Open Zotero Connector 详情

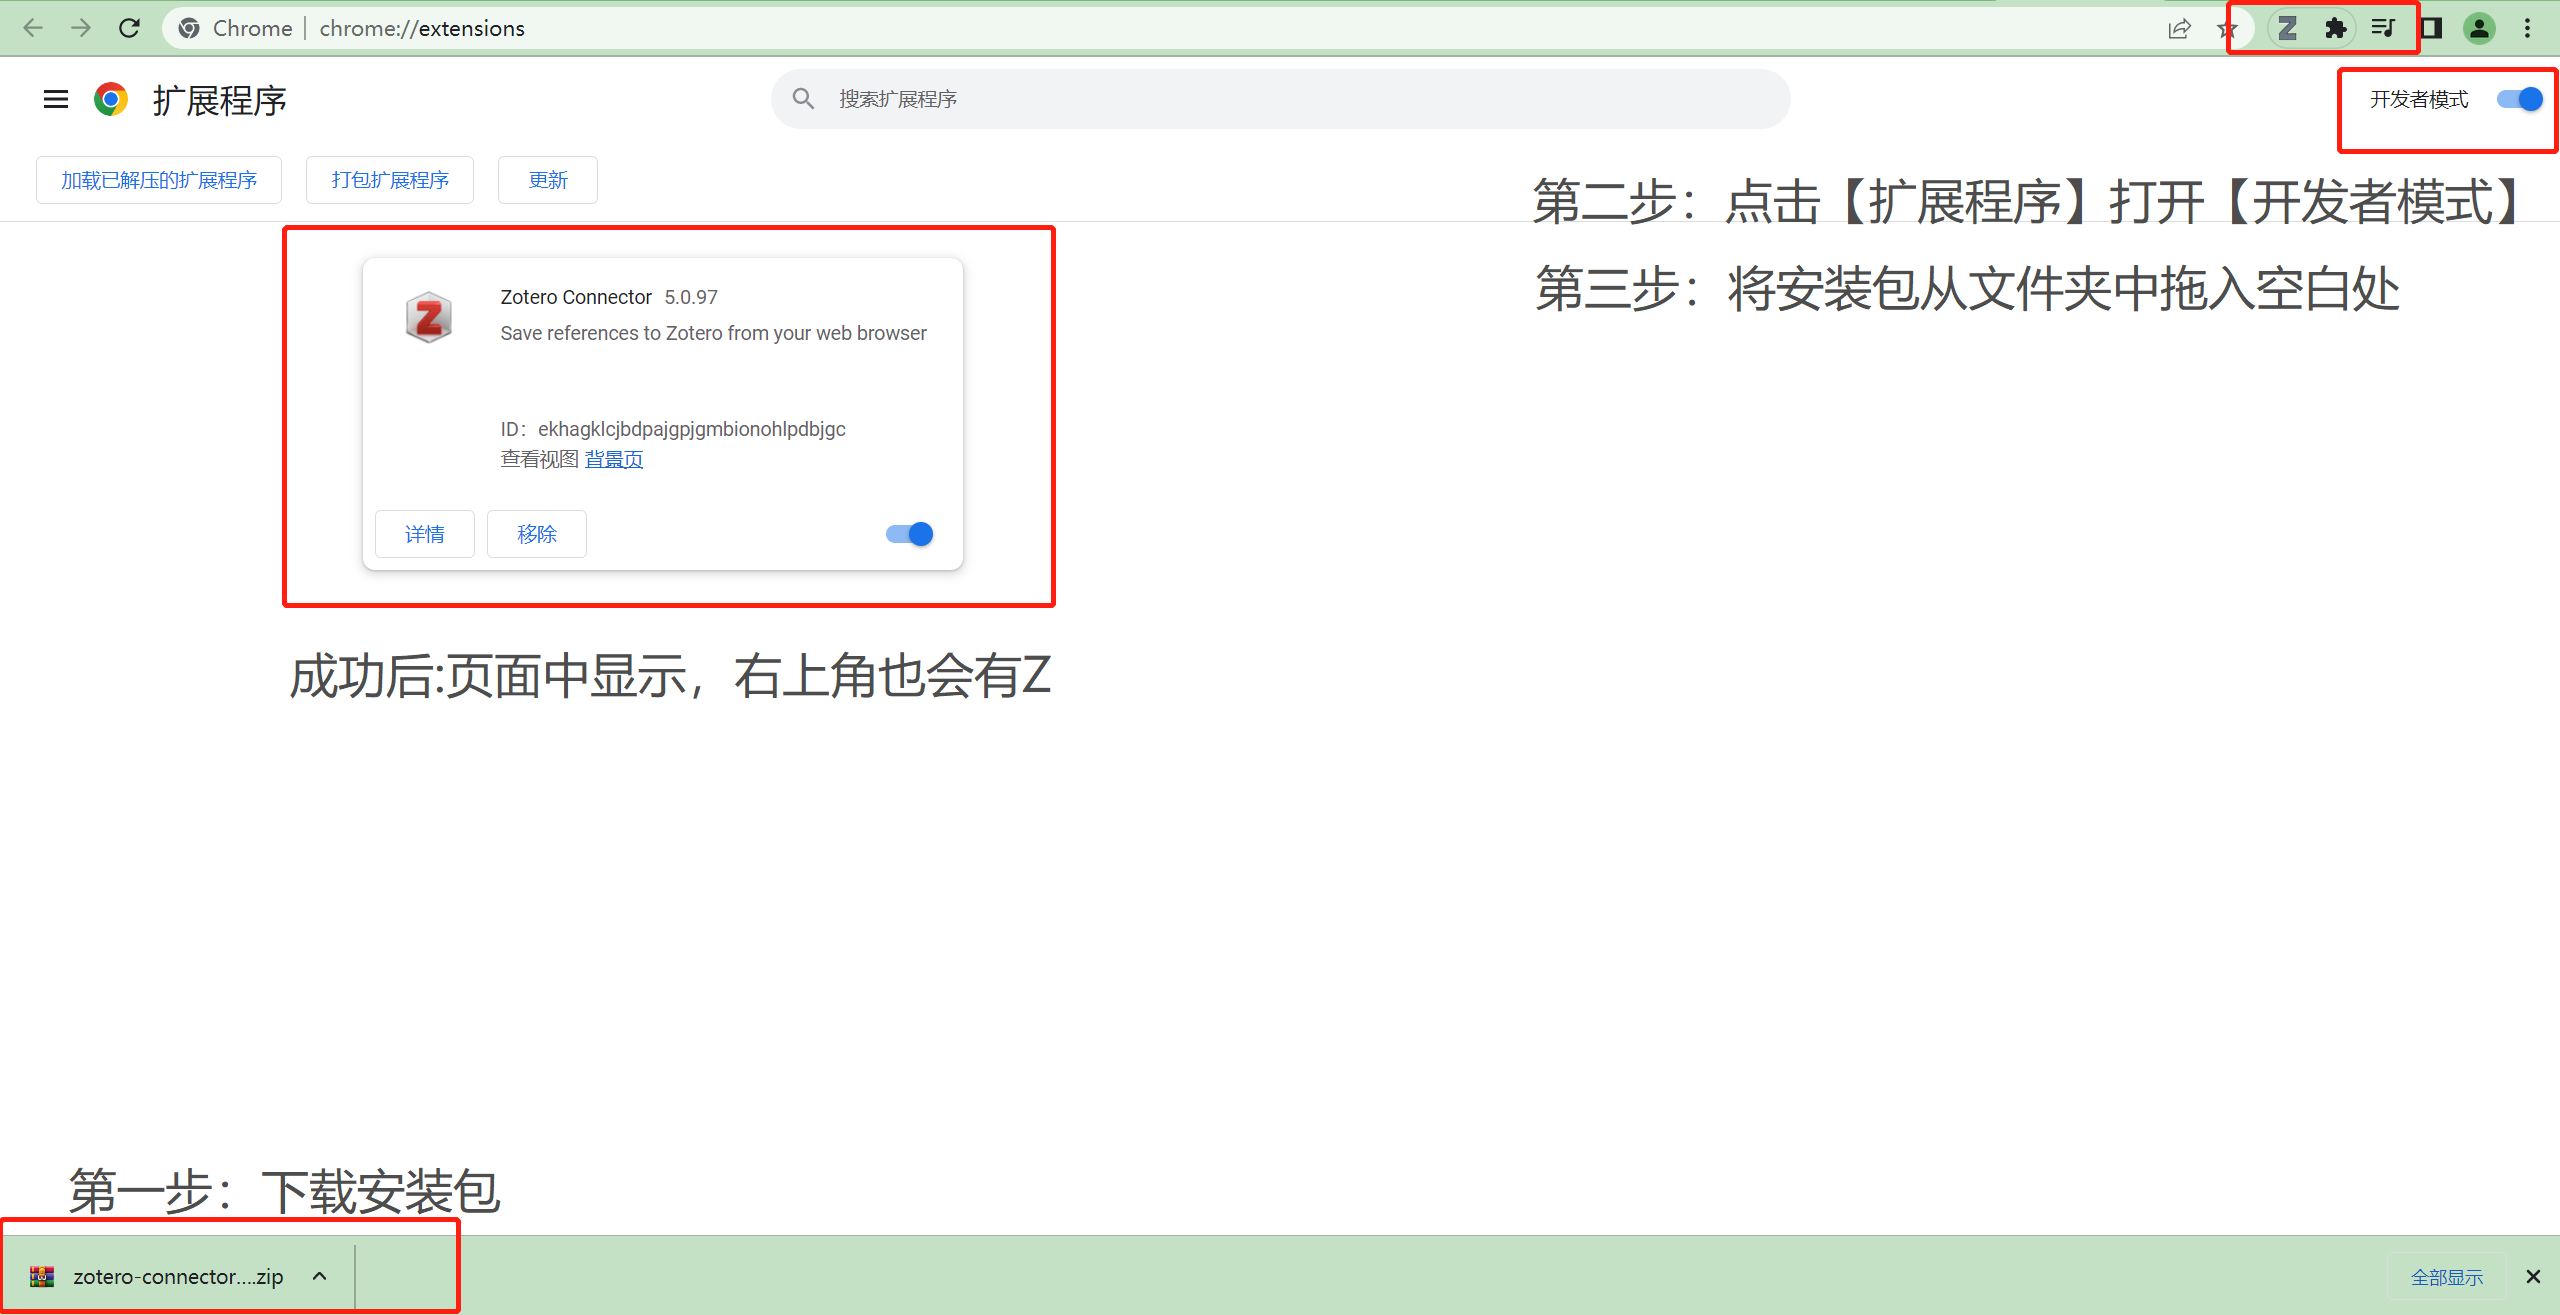point(425,534)
